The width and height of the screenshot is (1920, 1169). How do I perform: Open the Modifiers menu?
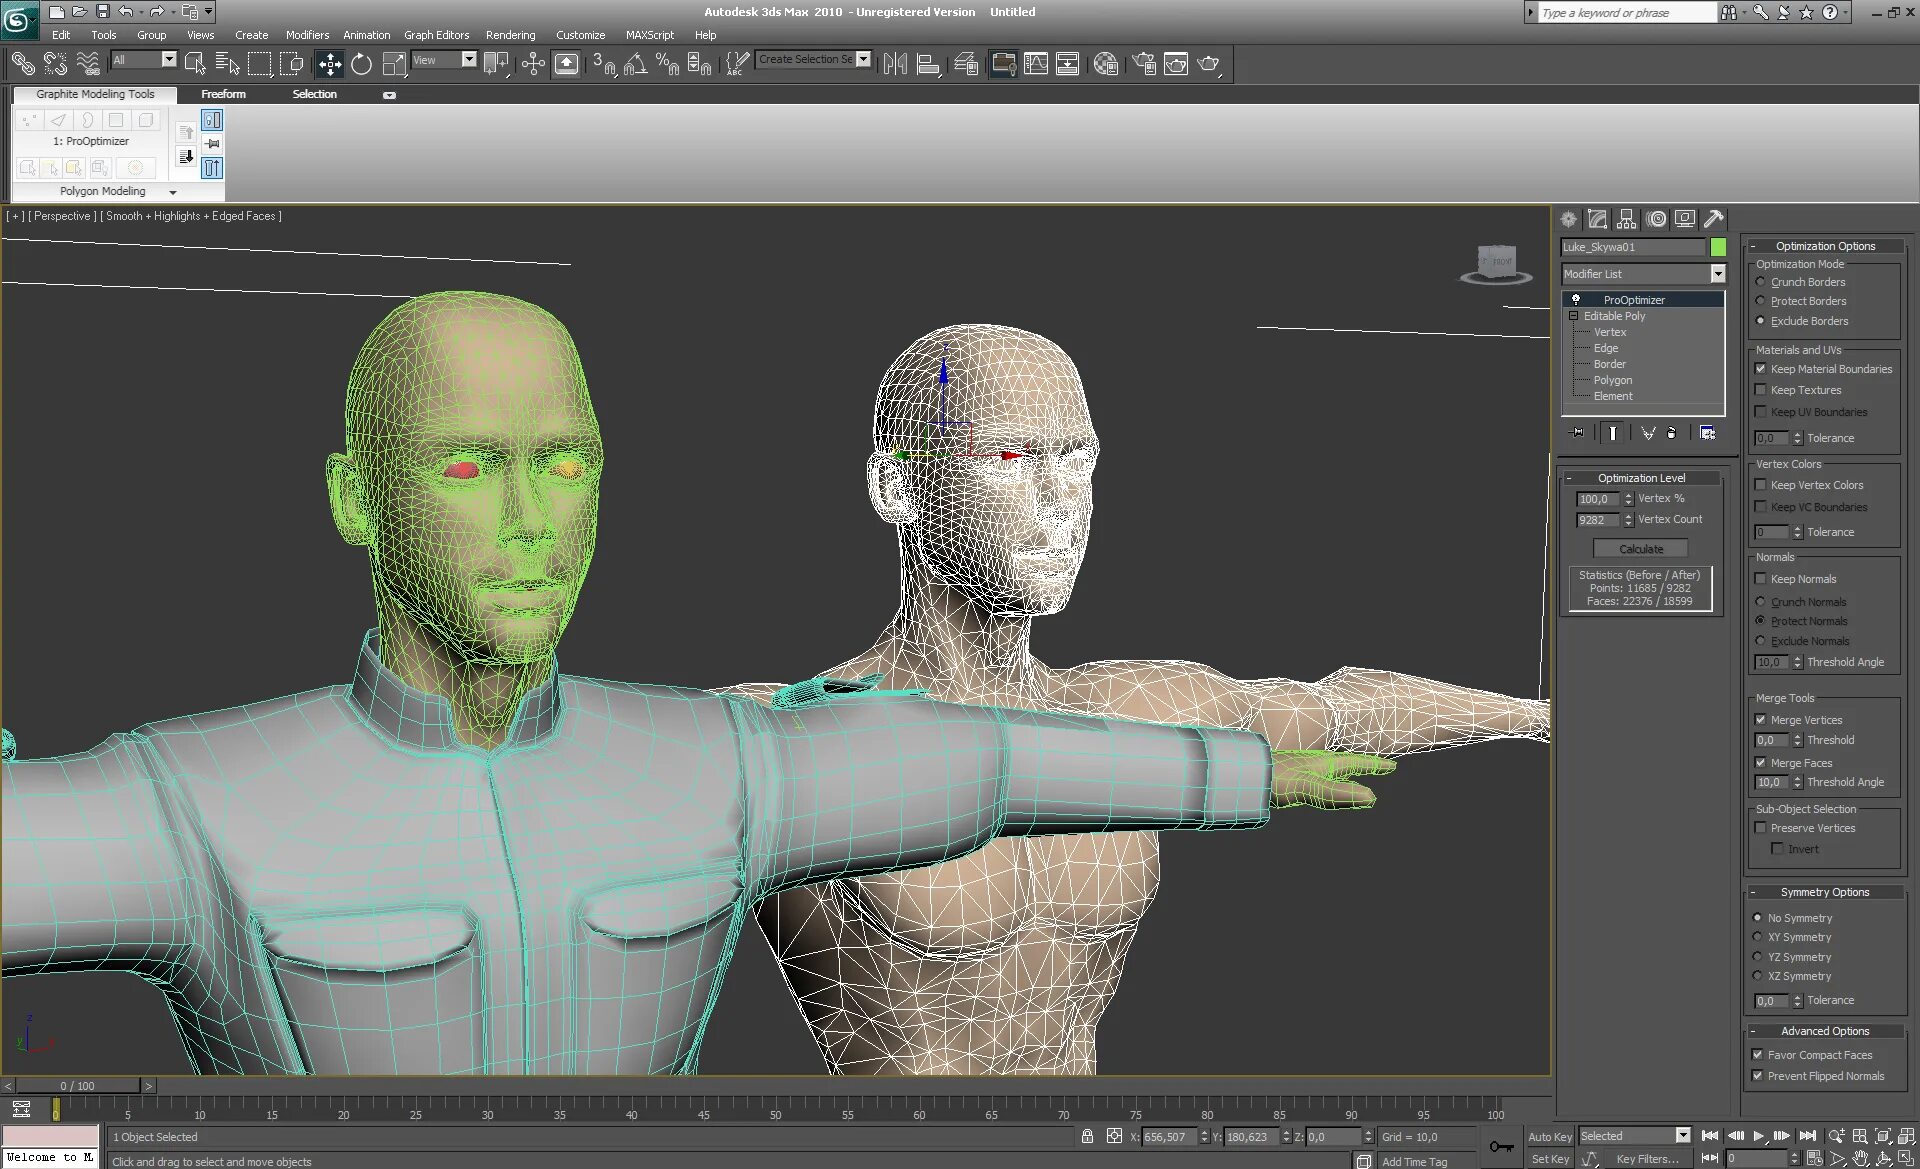pyautogui.click(x=304, y=34)
